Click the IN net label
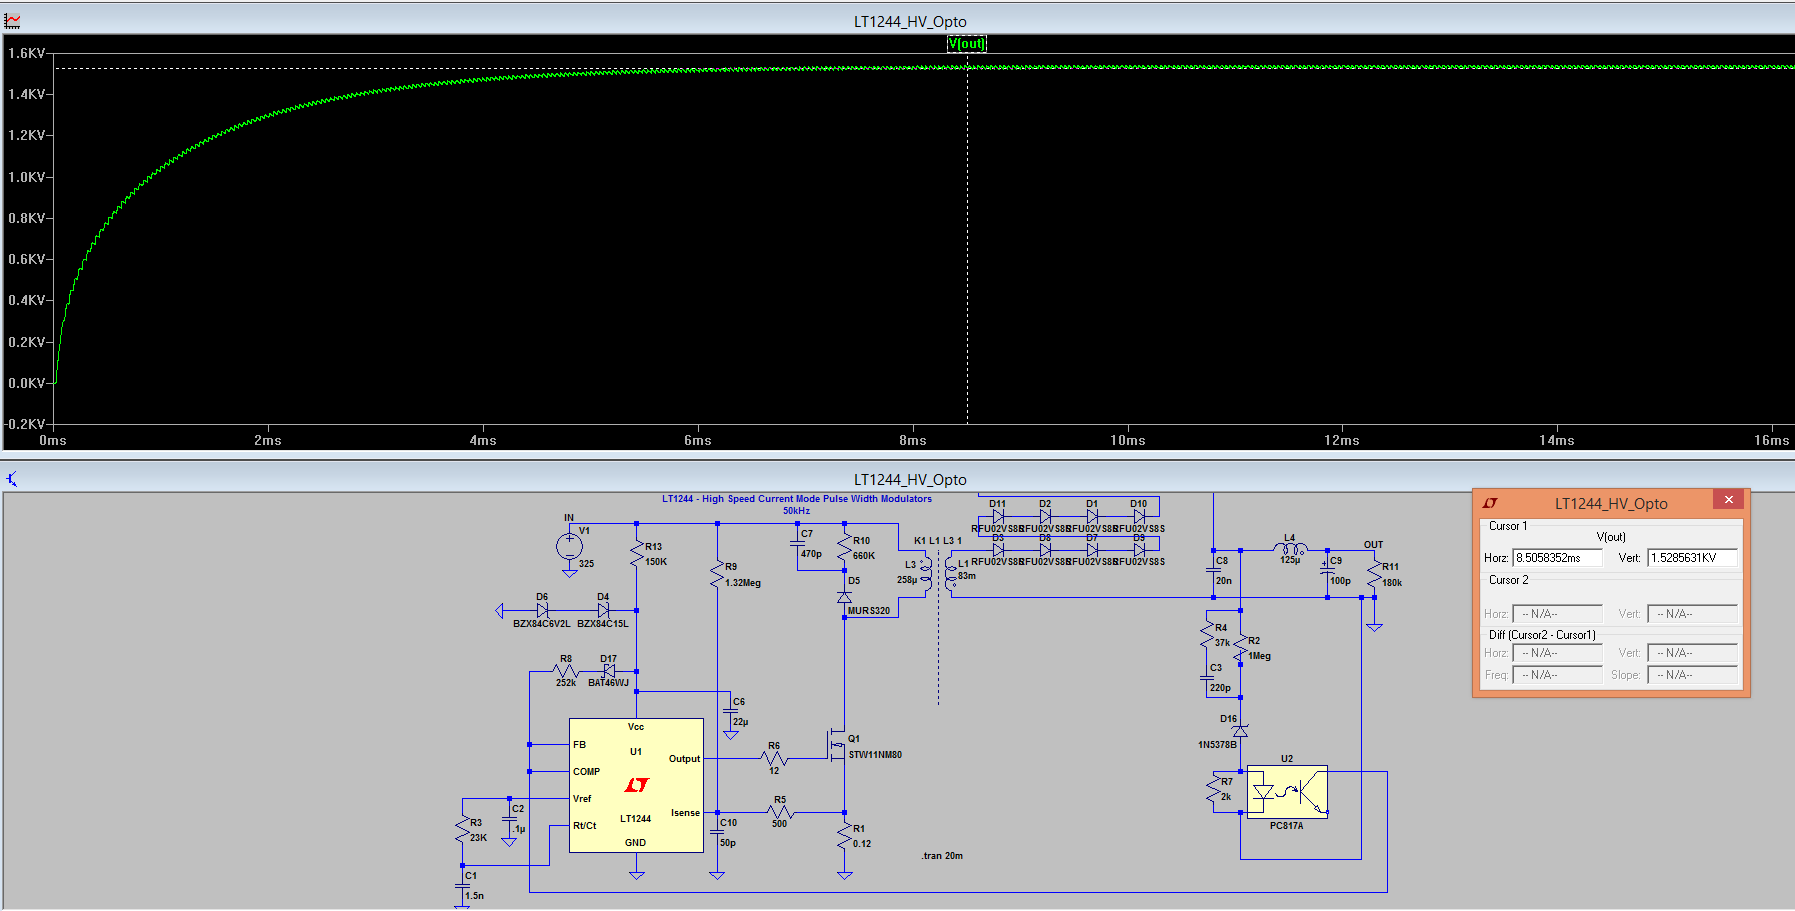 tap(569, 518)
